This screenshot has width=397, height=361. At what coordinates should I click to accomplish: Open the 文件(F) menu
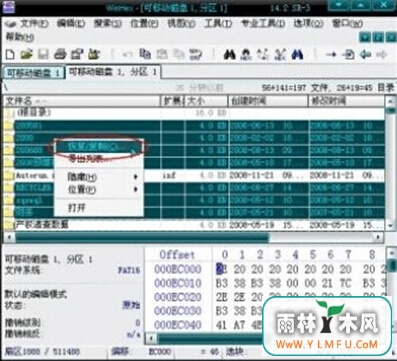tap(34, 24)
